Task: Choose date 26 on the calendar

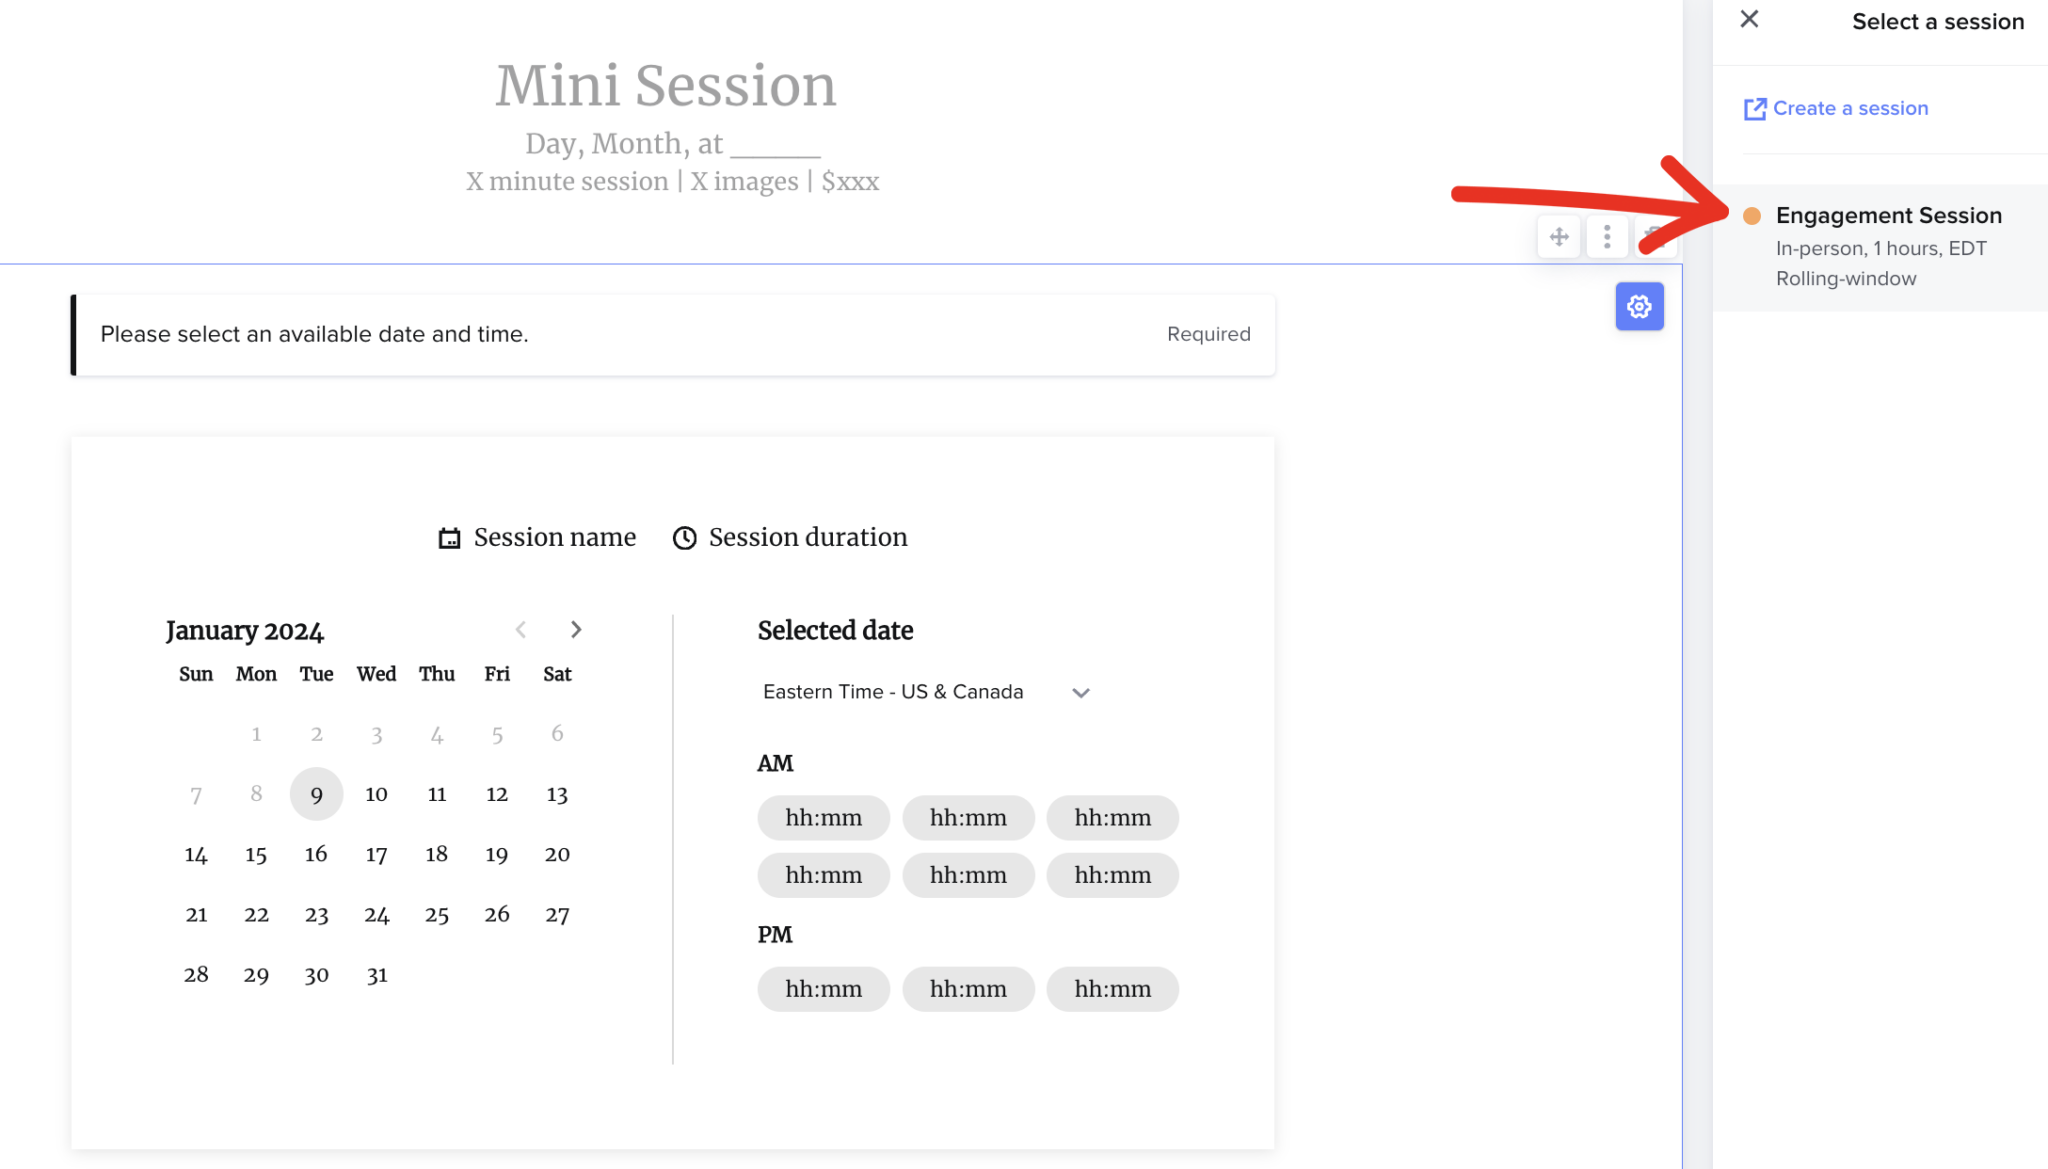Action: (x=497, y=914)
